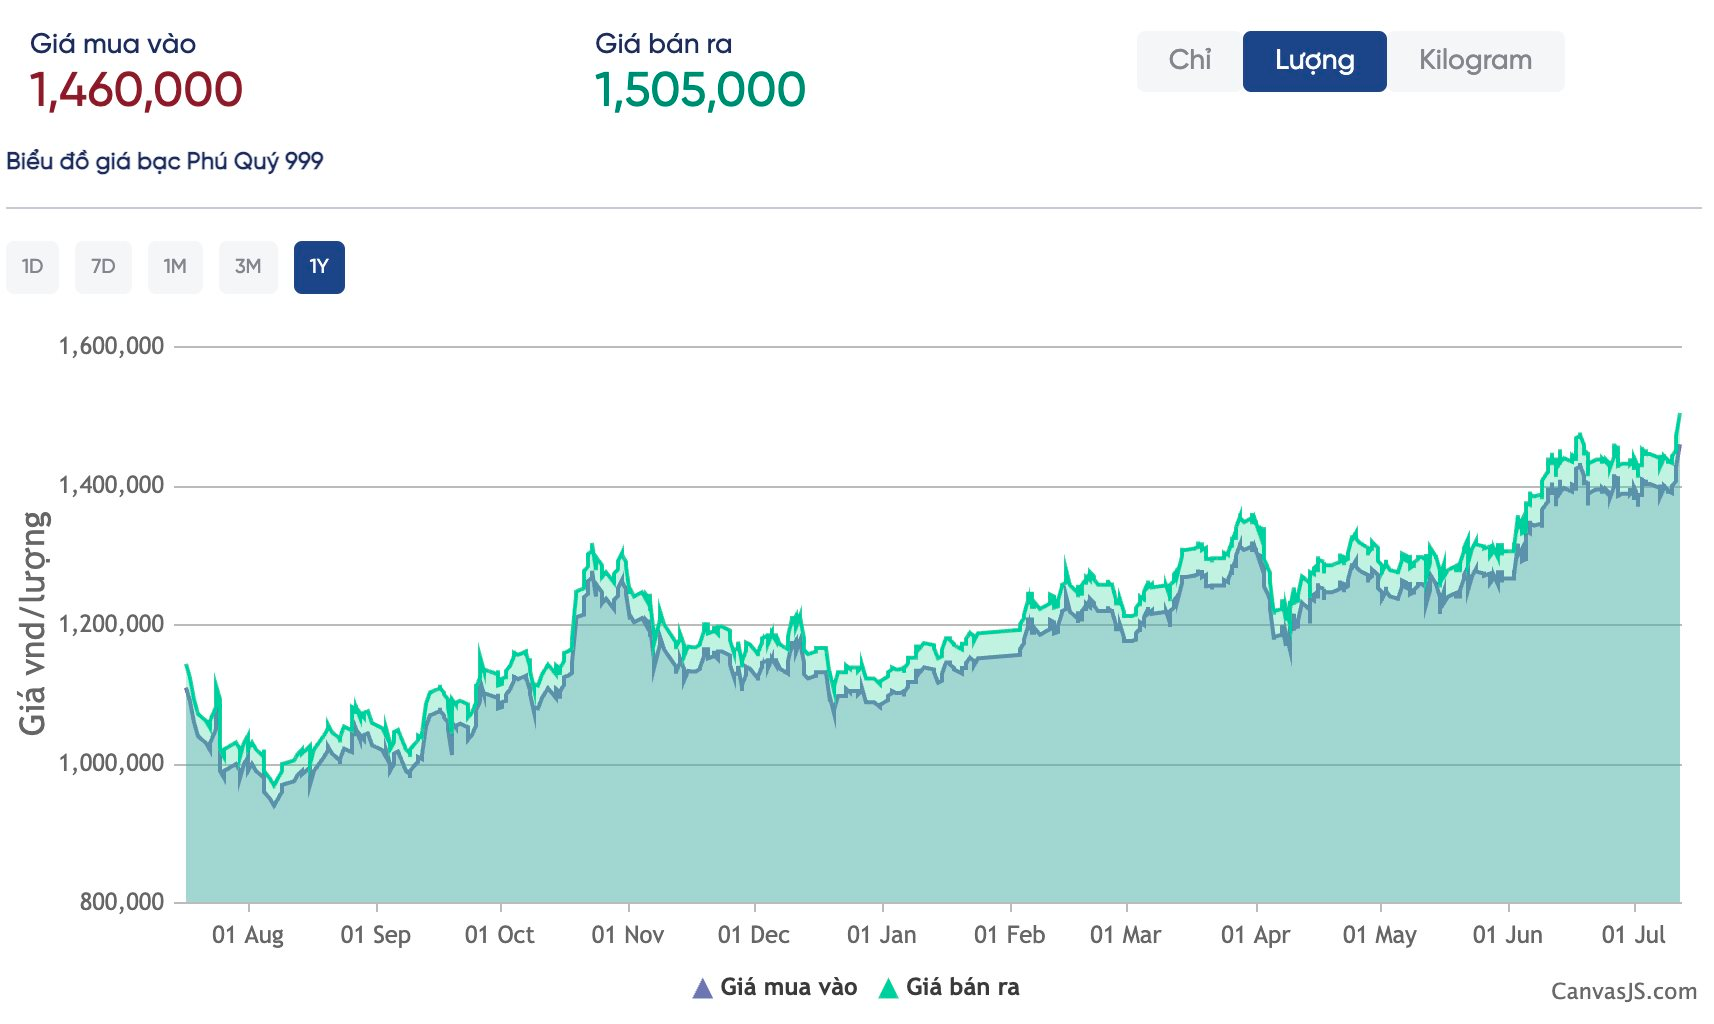This screenshot has height=1024, width=1714.
Task: Click the 01 Jan axis label
Action: [881, 935]
